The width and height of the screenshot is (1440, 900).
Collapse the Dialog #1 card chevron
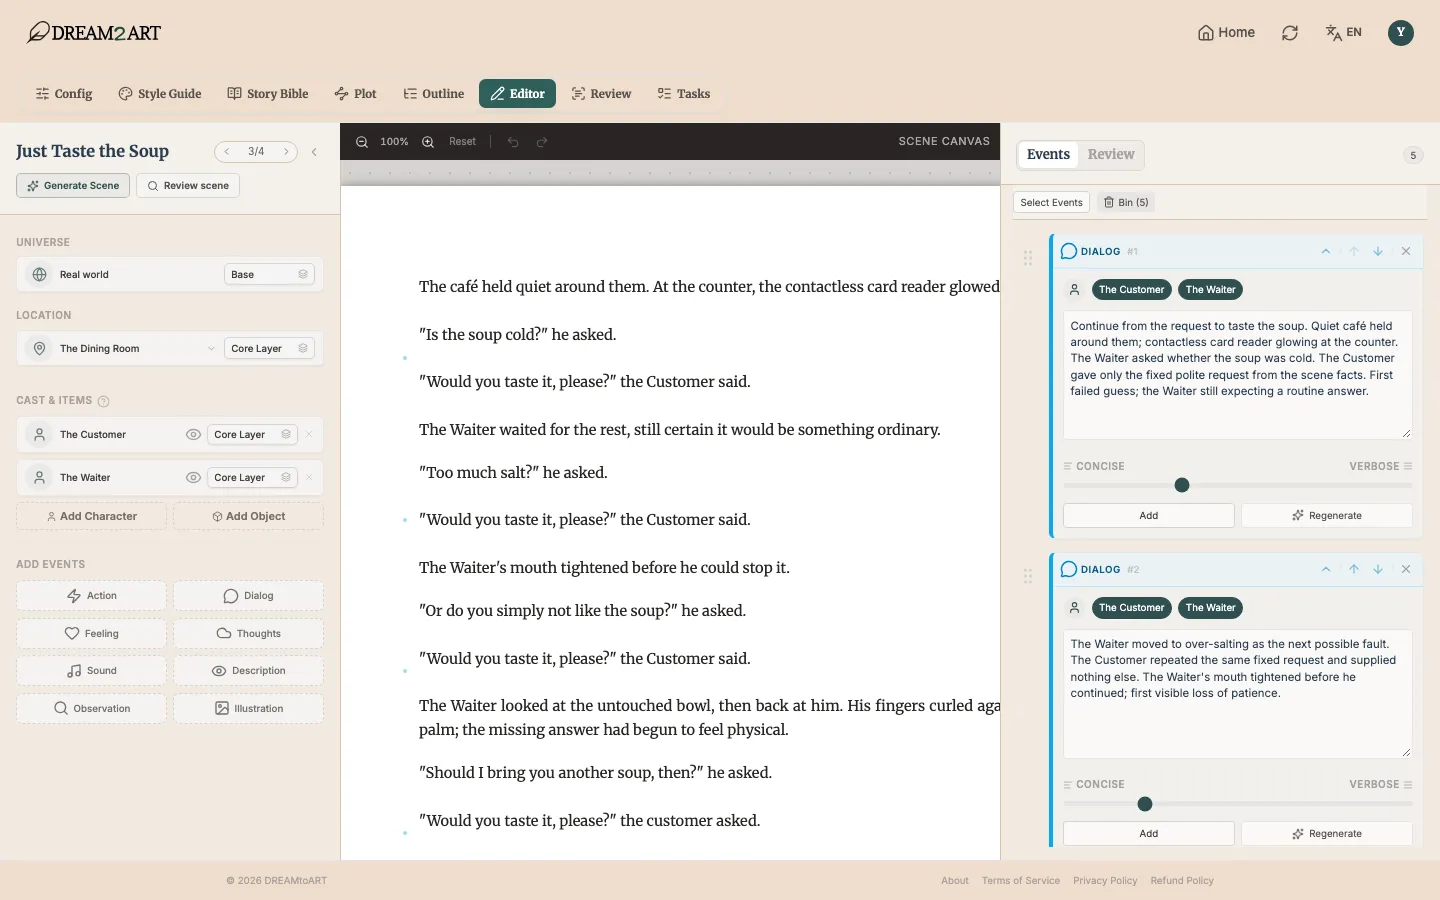1326,251
